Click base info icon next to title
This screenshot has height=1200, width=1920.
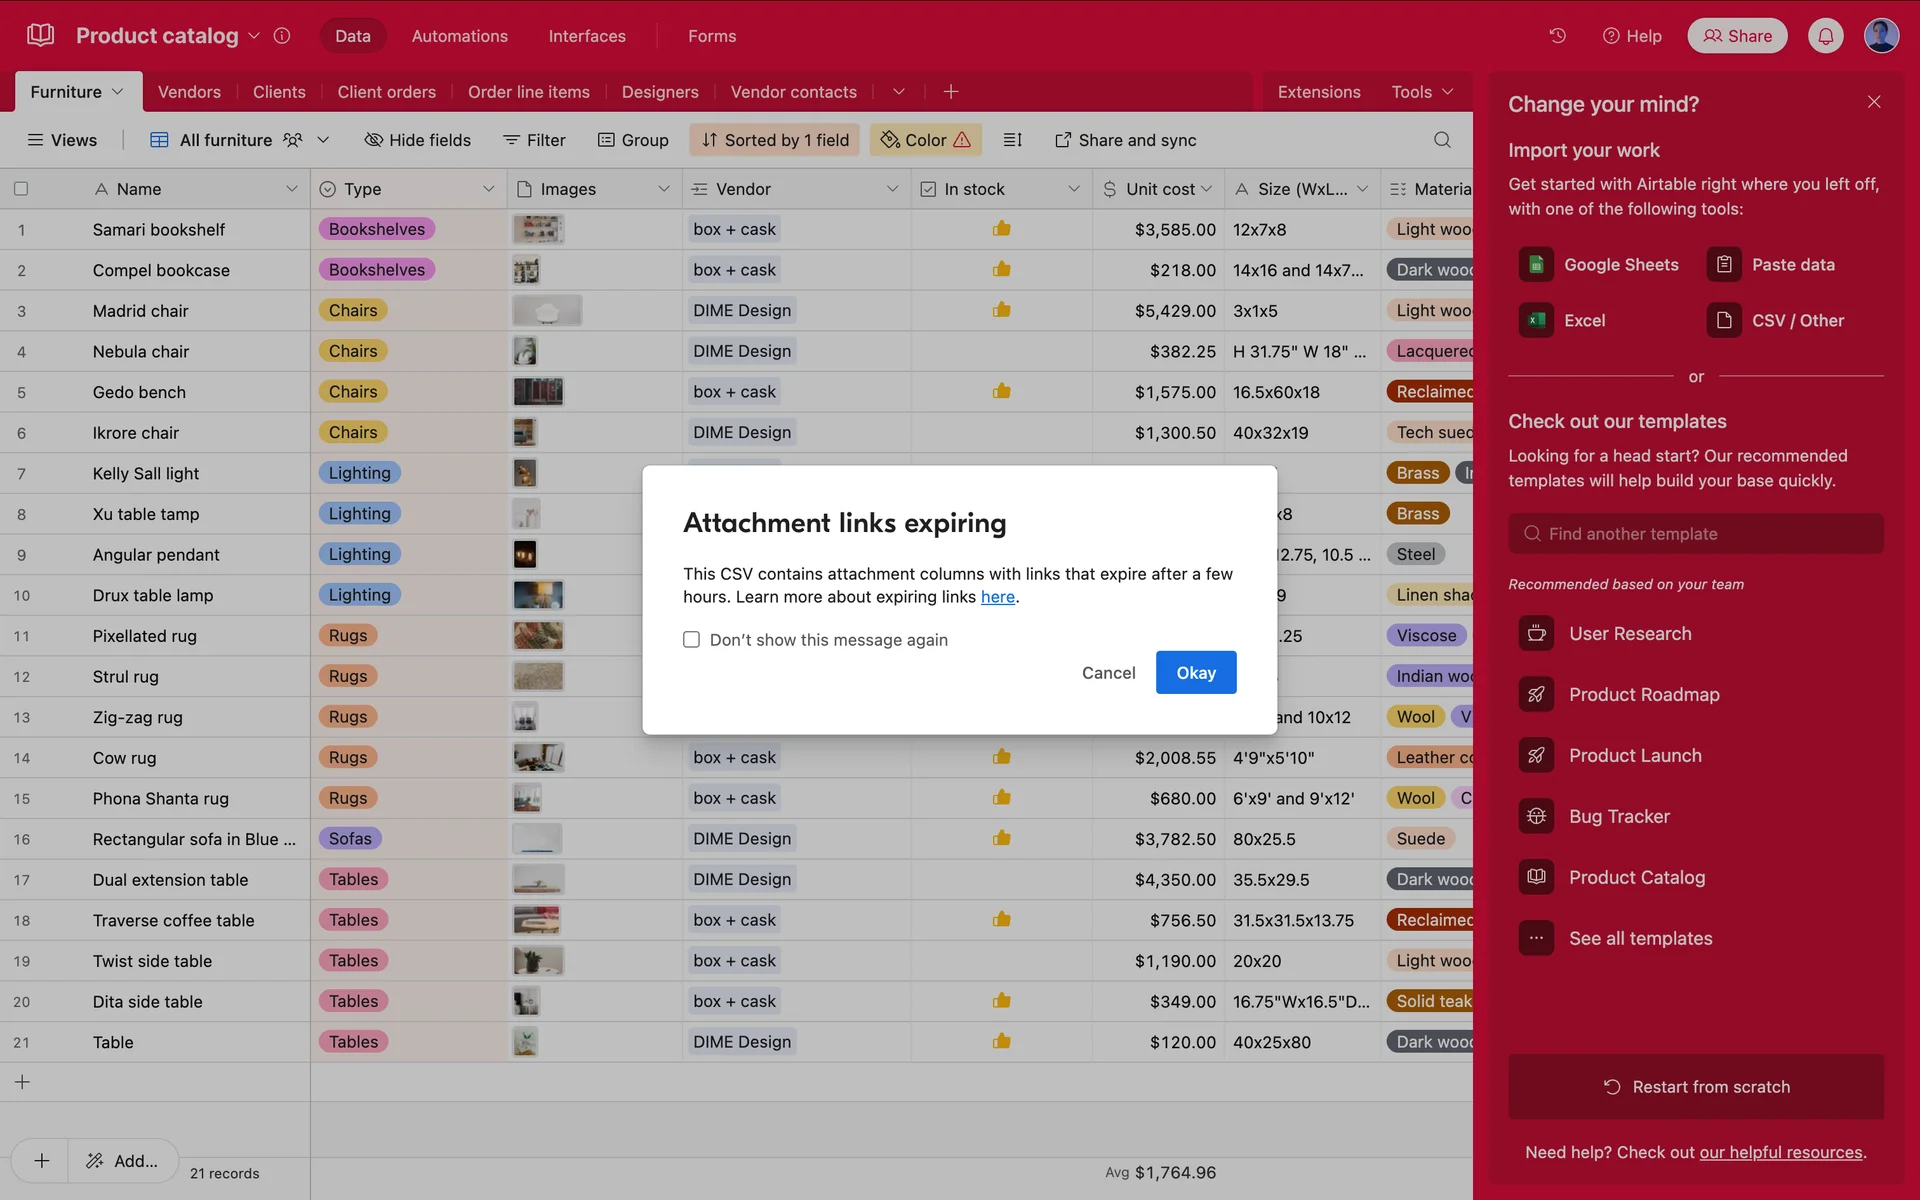click(282, 36)
